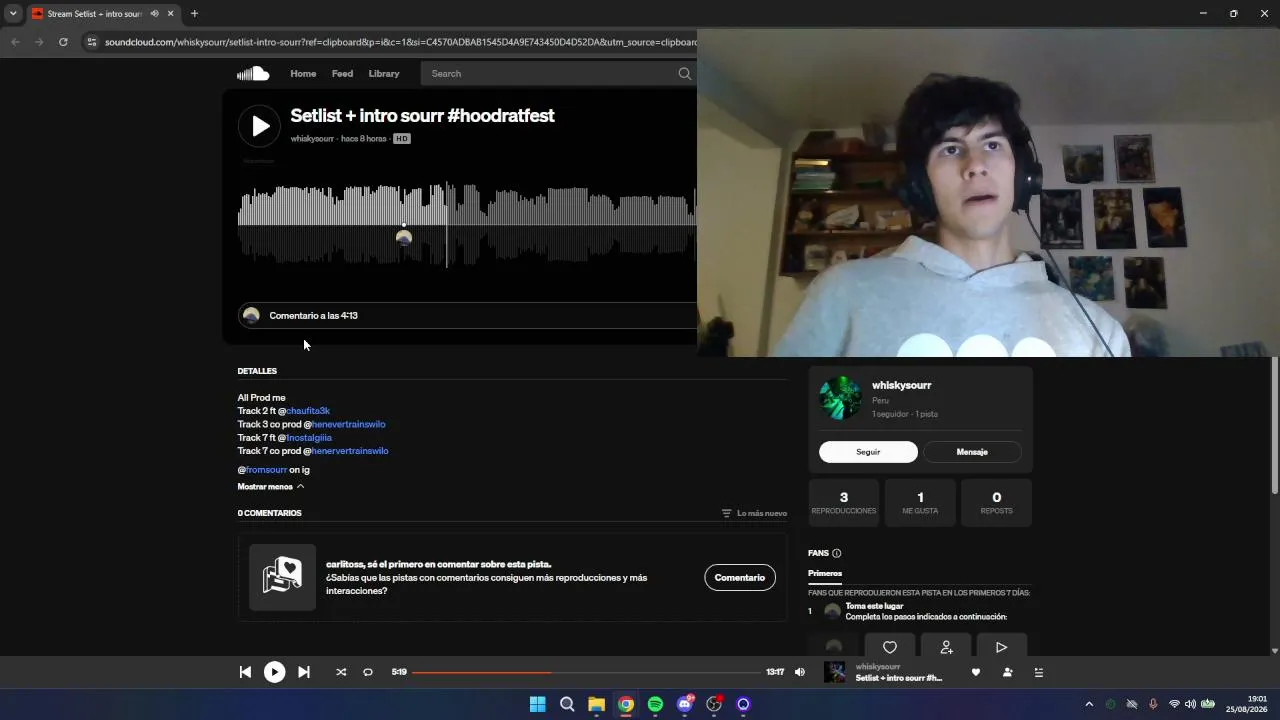The width and height of the screenshot is (1280, 720).
Task: Click the Comentario button
Action: click(740, 577)
